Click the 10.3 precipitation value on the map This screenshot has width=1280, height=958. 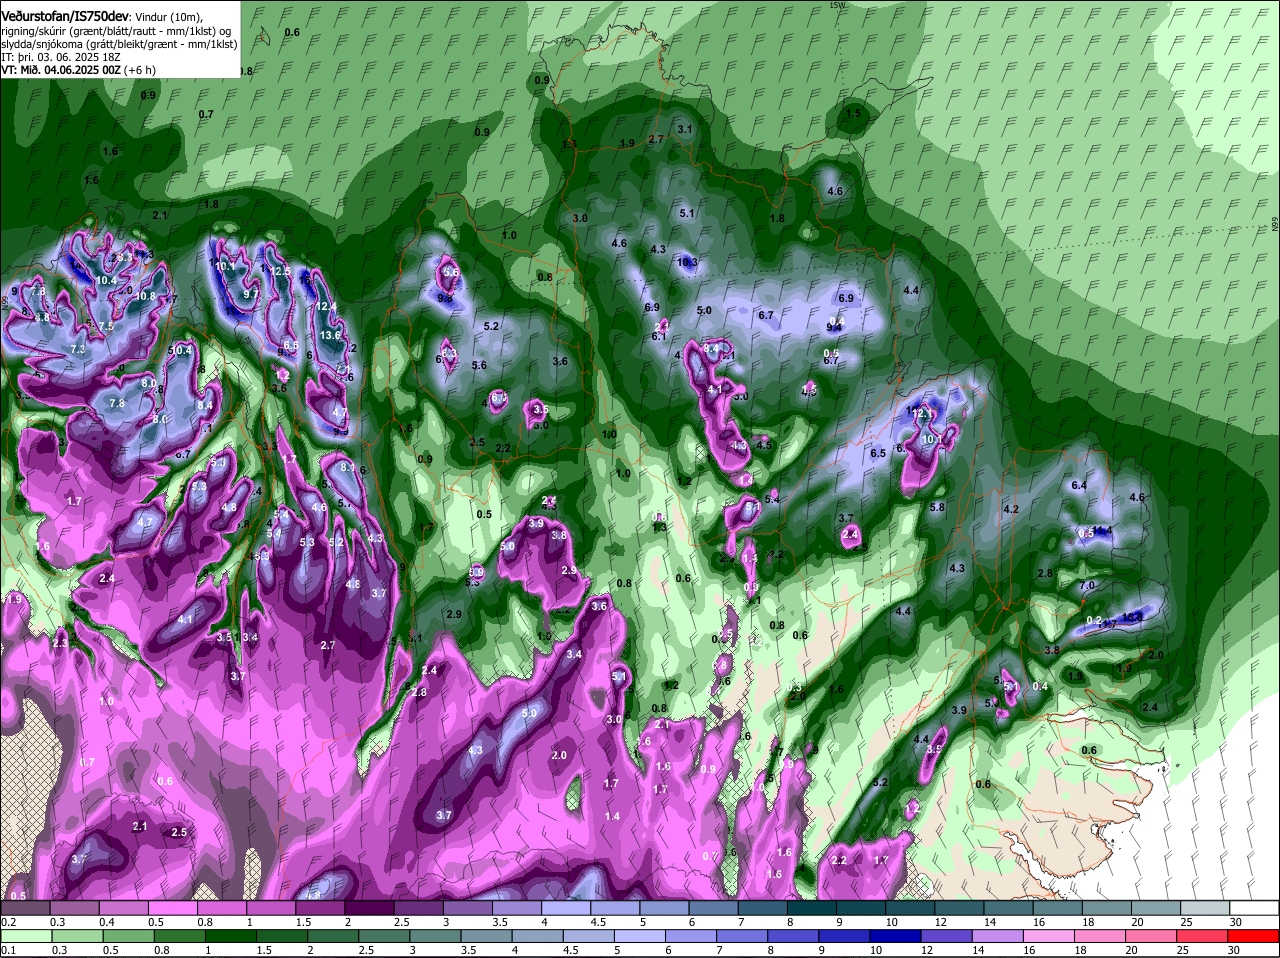pos(687,263)
